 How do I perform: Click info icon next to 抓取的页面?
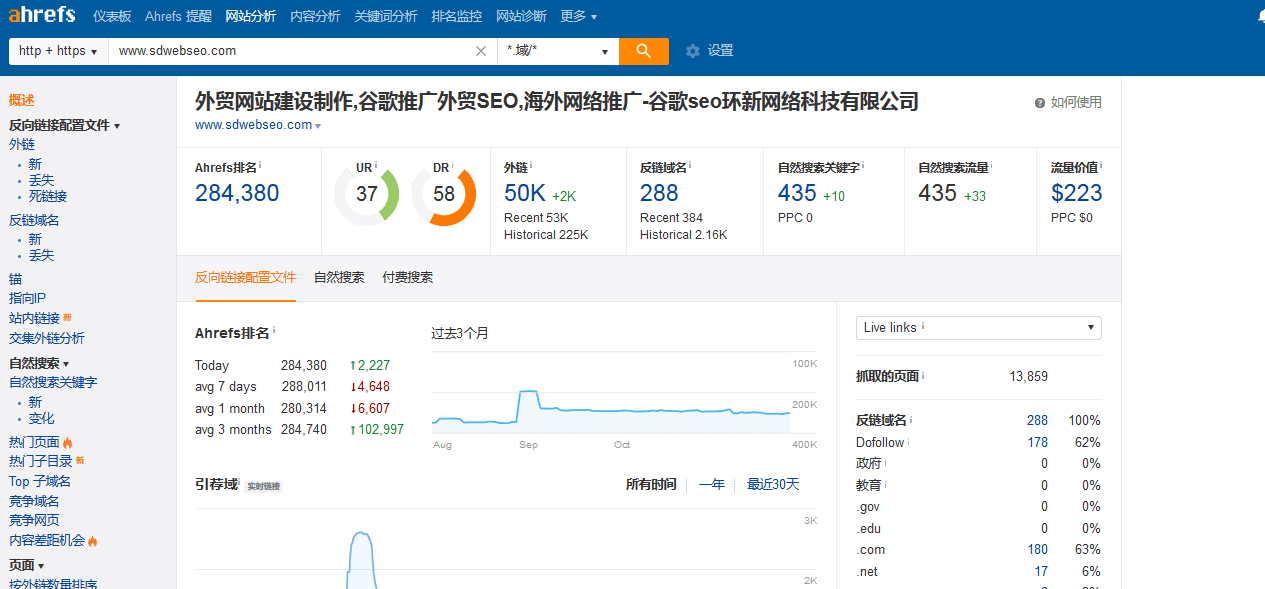tap(923, 376)
